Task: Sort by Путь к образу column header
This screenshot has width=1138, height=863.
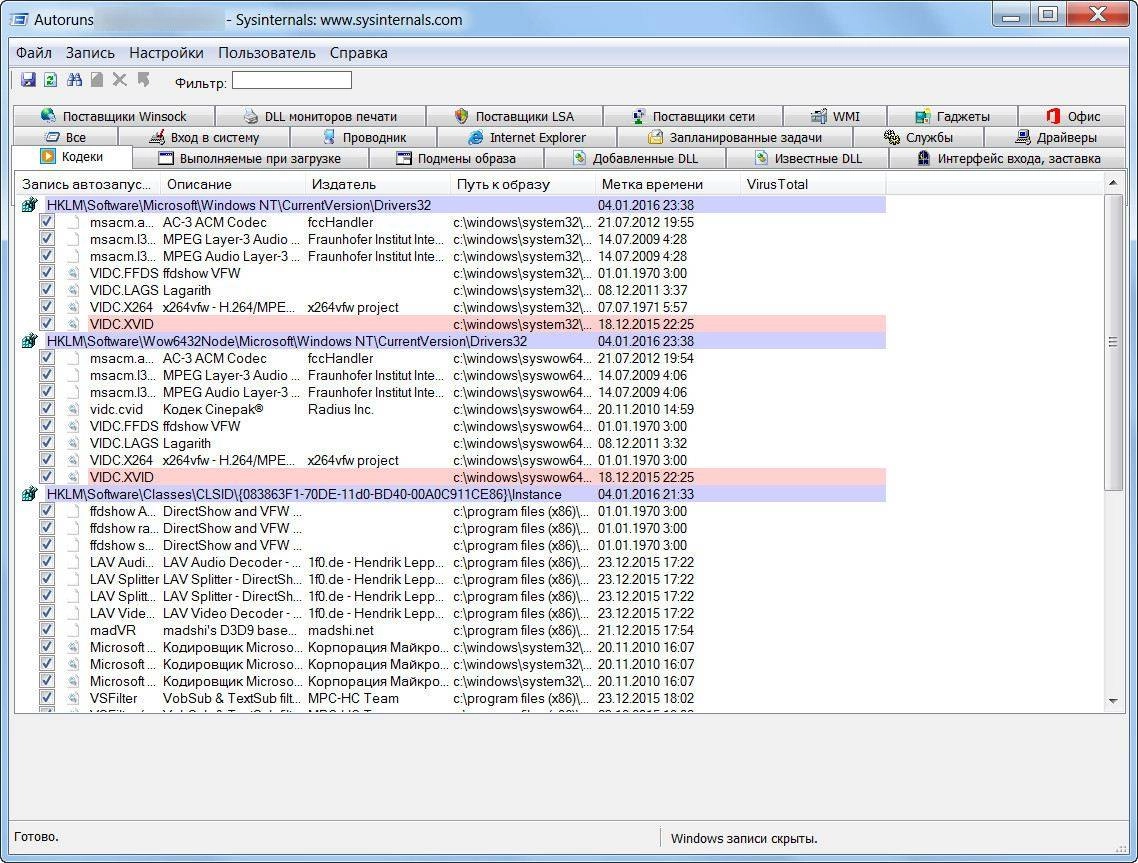Action: tap(522, 184)
